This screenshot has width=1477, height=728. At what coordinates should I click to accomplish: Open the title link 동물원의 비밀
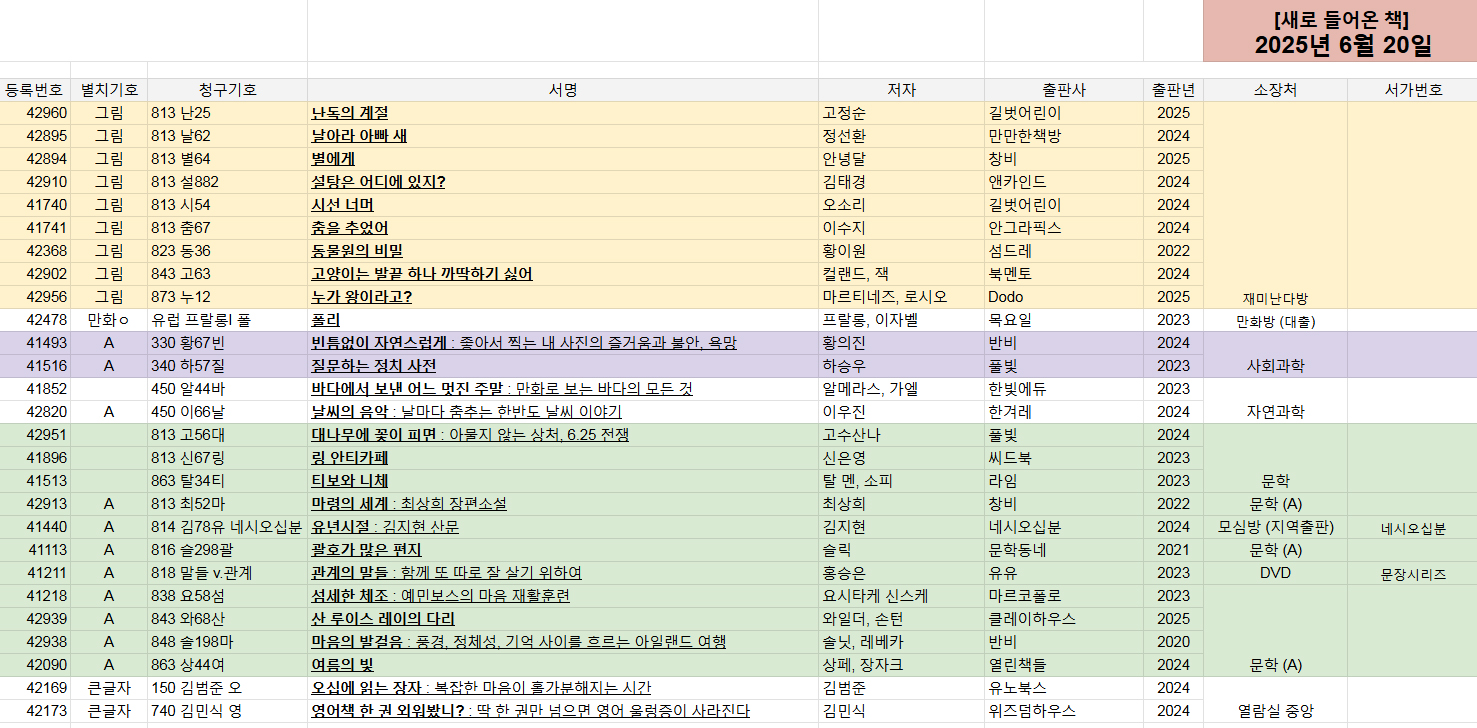pyautogui.click(x=357, y=251)
